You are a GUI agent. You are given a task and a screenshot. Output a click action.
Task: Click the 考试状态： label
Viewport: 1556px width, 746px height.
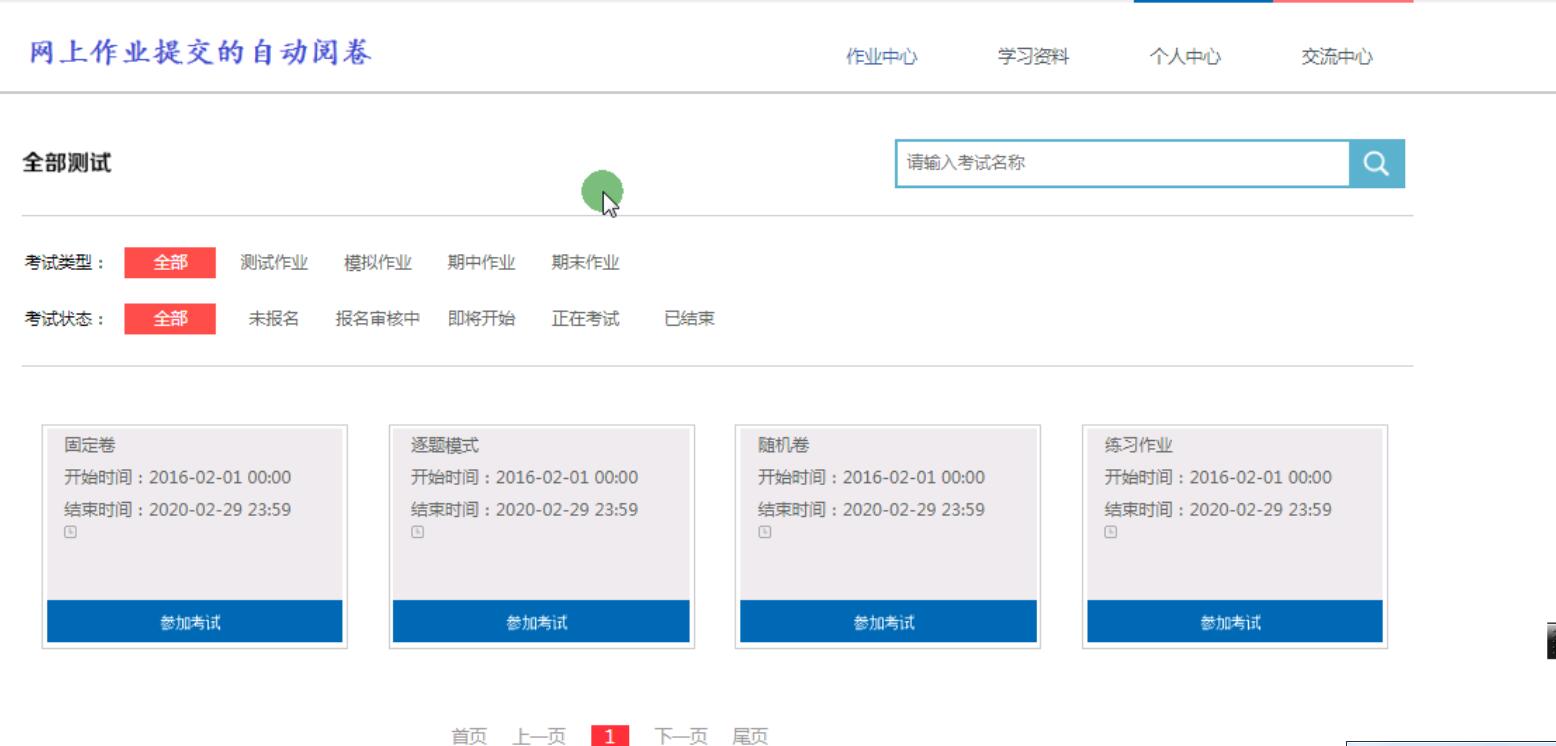tap(66, 319)
